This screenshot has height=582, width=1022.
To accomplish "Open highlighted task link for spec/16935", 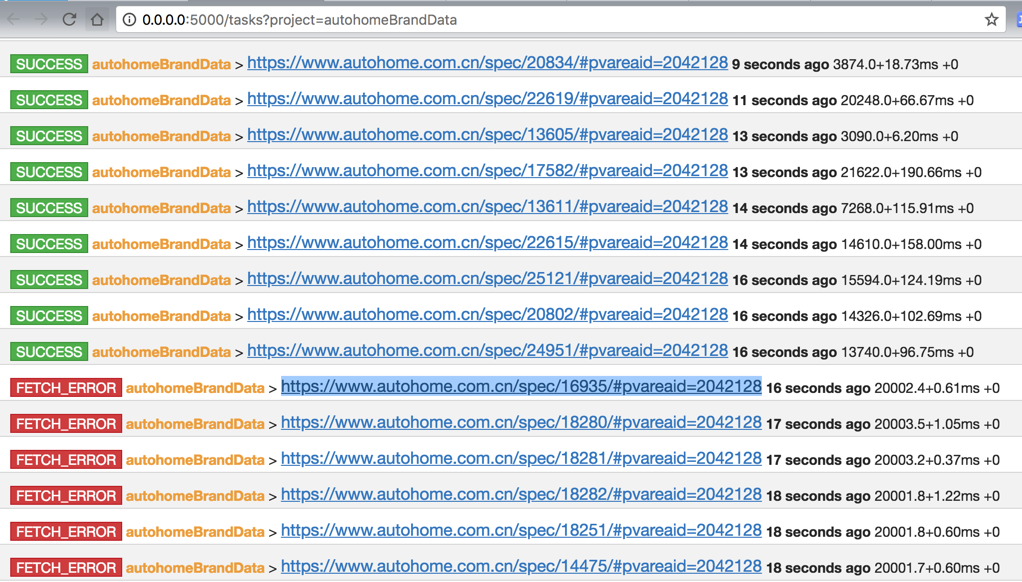I will click(521, 386).
